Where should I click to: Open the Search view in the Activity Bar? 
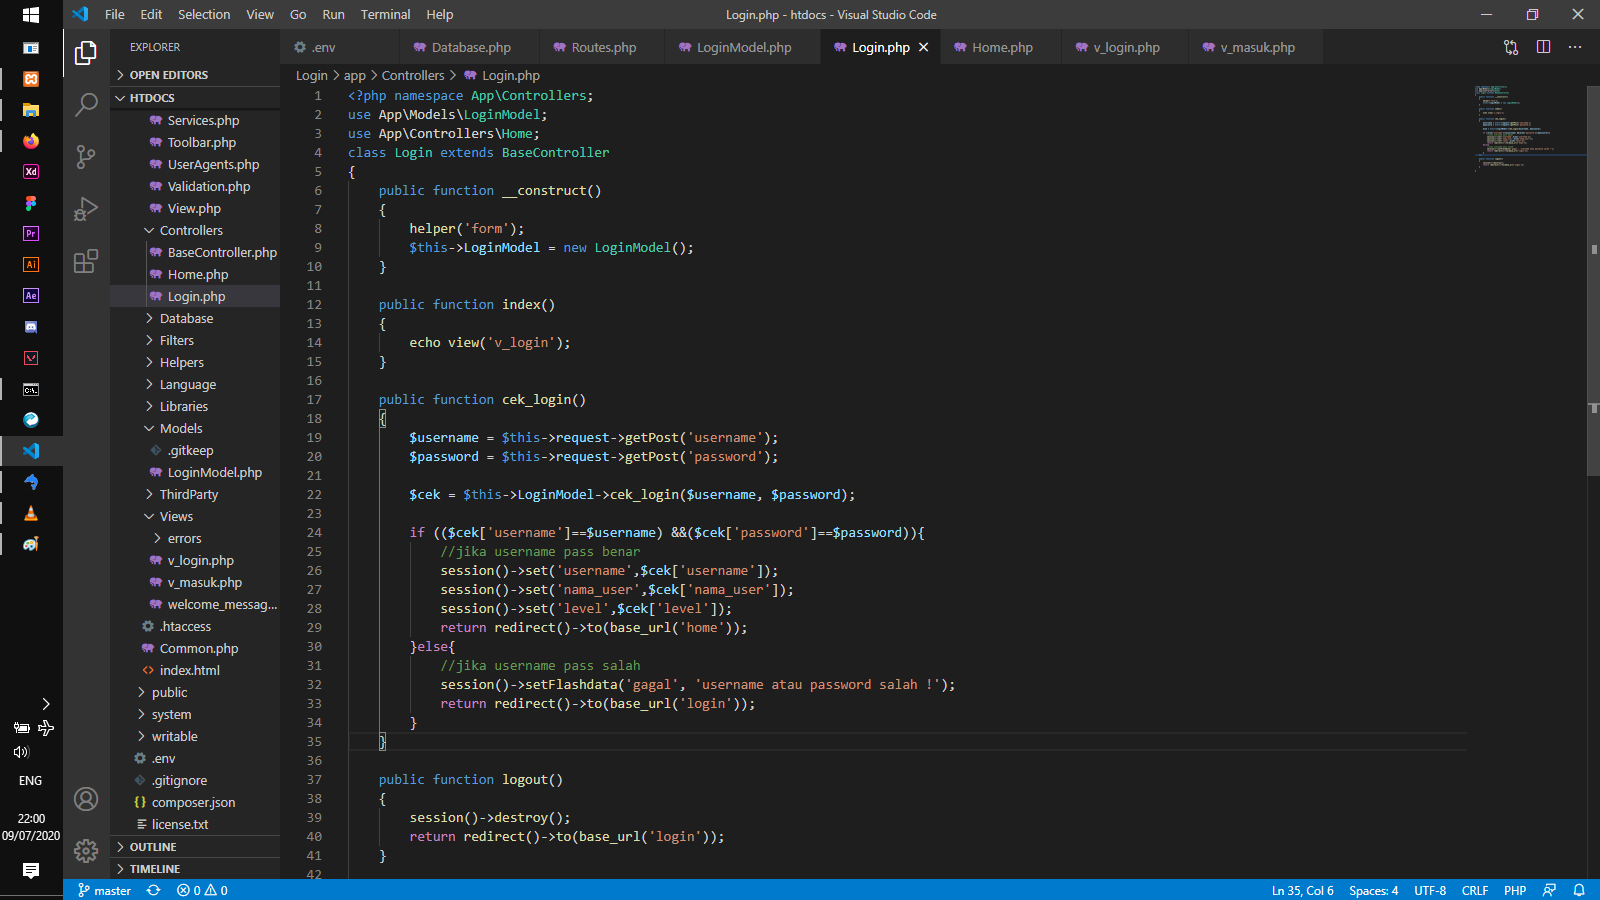85,103
